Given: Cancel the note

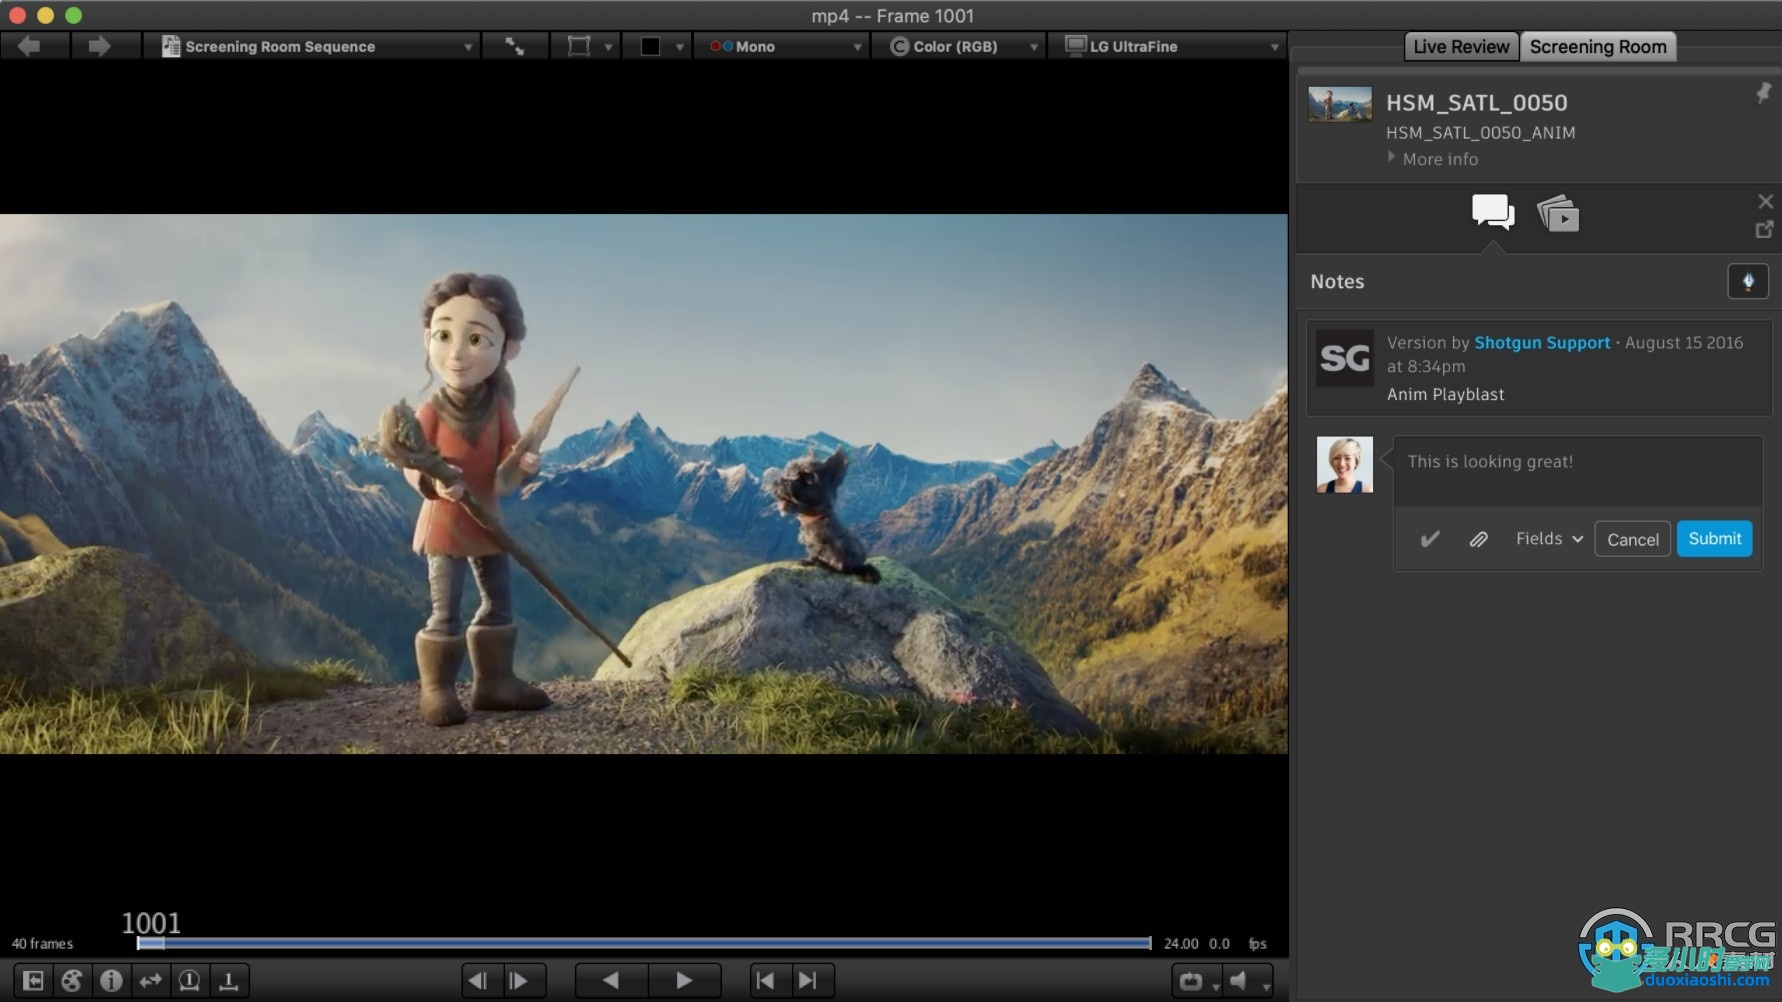Looking at the screenshot, I should click(1632, 539).
